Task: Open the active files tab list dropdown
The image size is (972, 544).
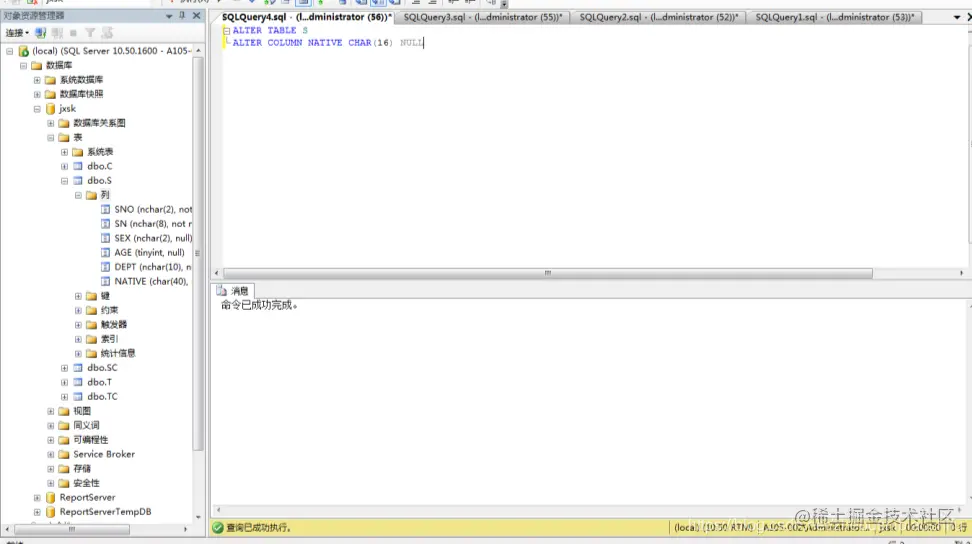Action: [x=957, y=17]
